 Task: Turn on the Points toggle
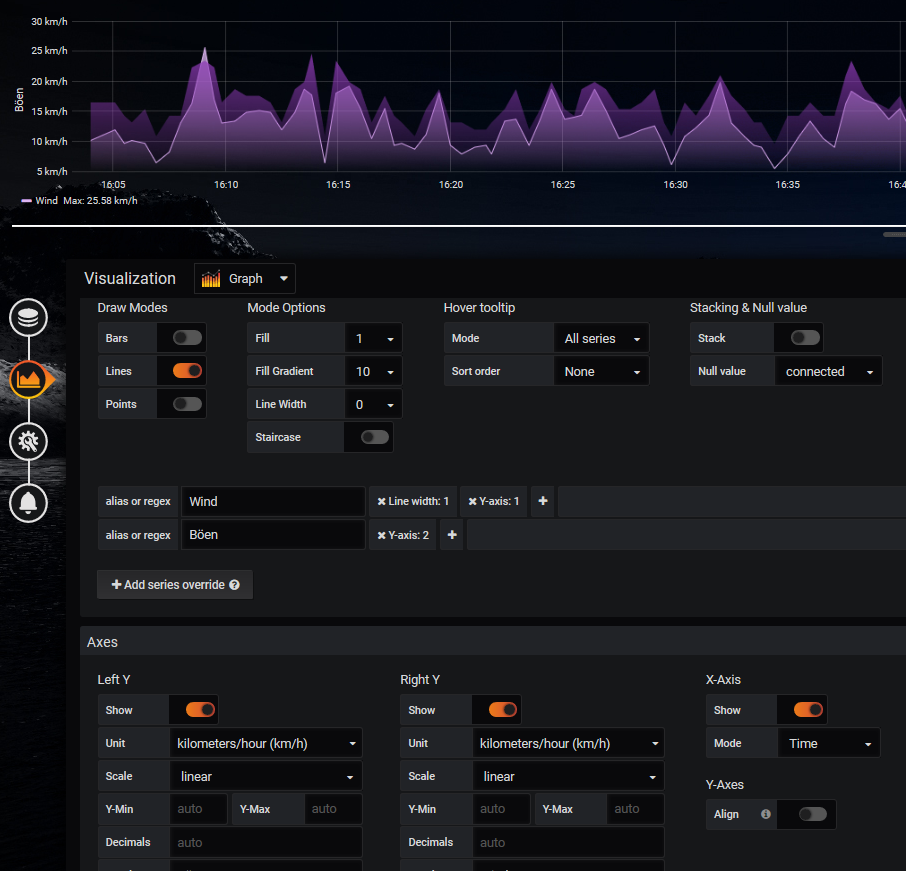188,404
